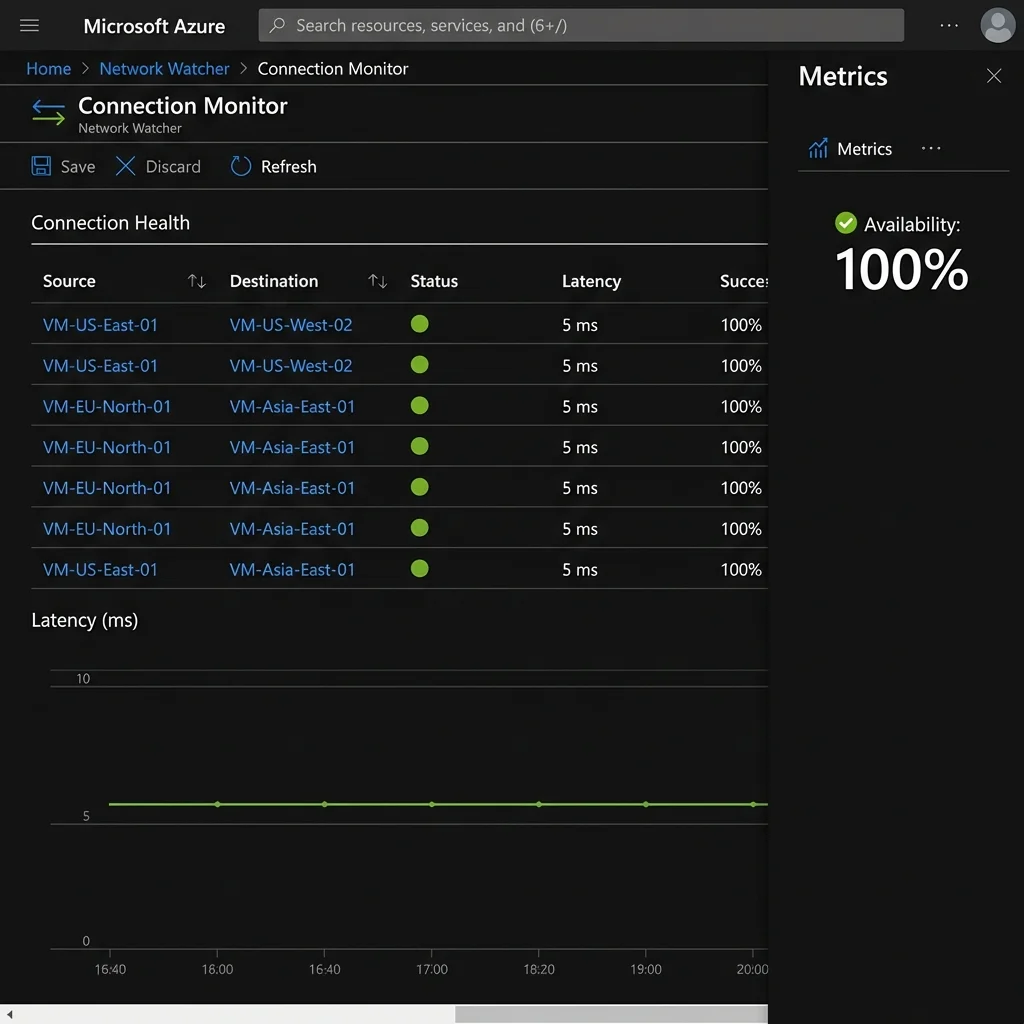Screen dimensions: 1024x1024
Task: Click the Connection Health heading
Action: point(110,223)
